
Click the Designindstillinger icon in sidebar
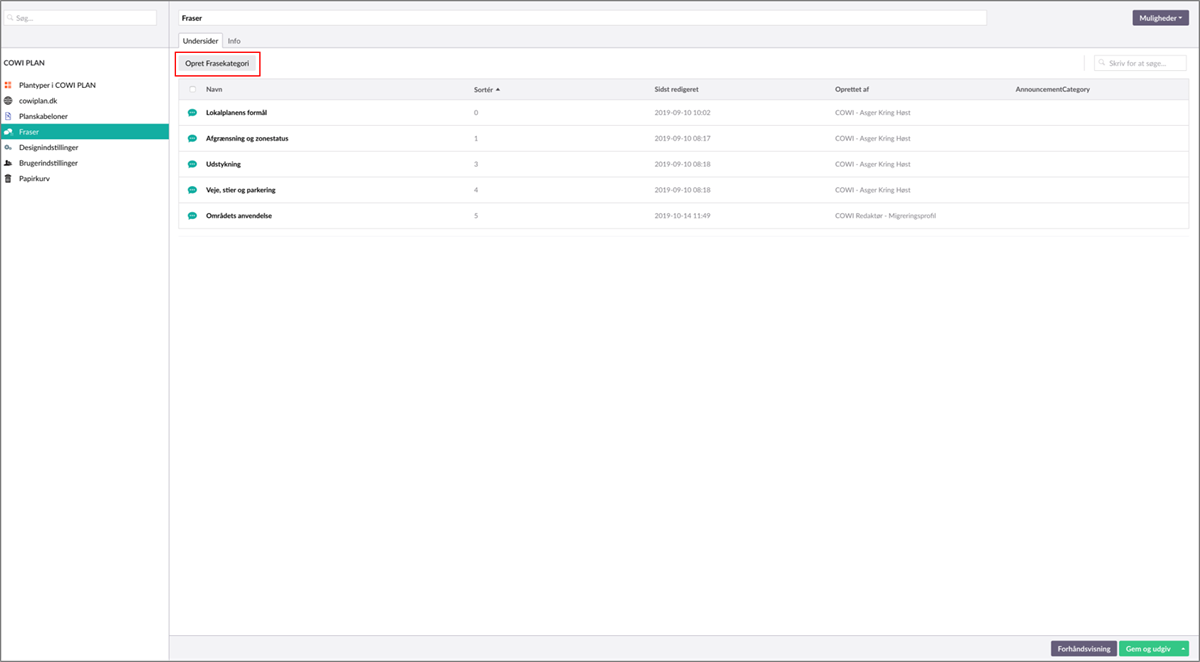(8, 147)
